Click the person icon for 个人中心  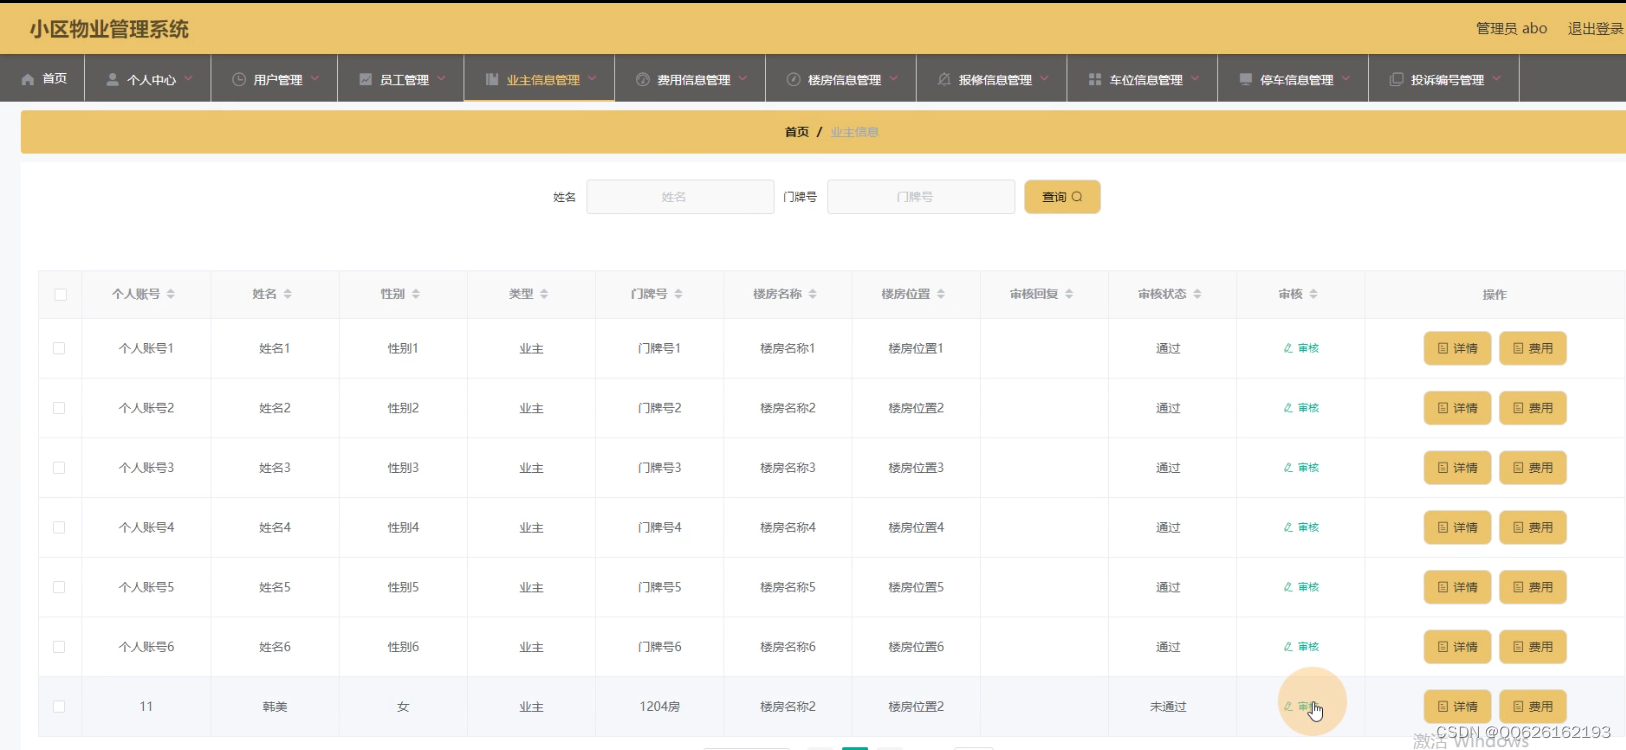point(113,79)
